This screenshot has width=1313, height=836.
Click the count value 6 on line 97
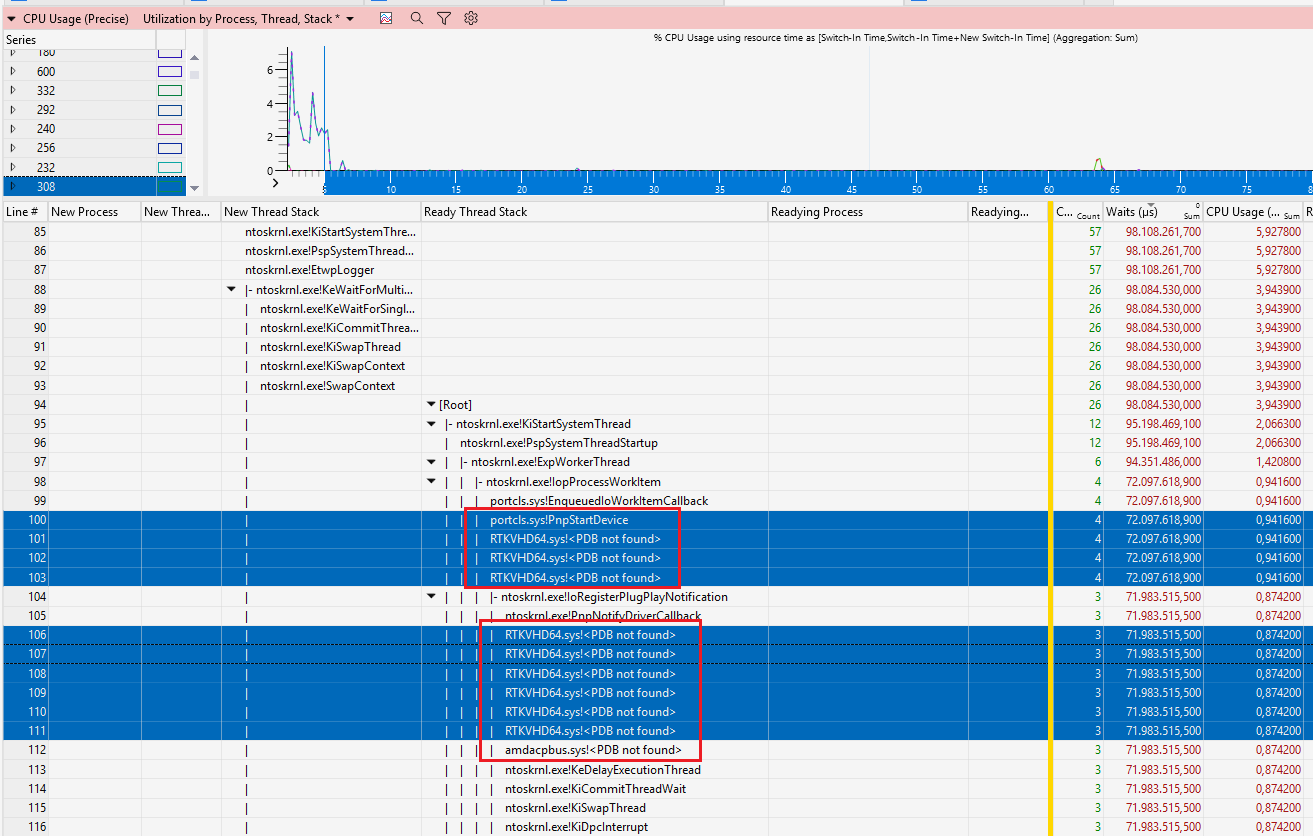tap(1097, 463)
